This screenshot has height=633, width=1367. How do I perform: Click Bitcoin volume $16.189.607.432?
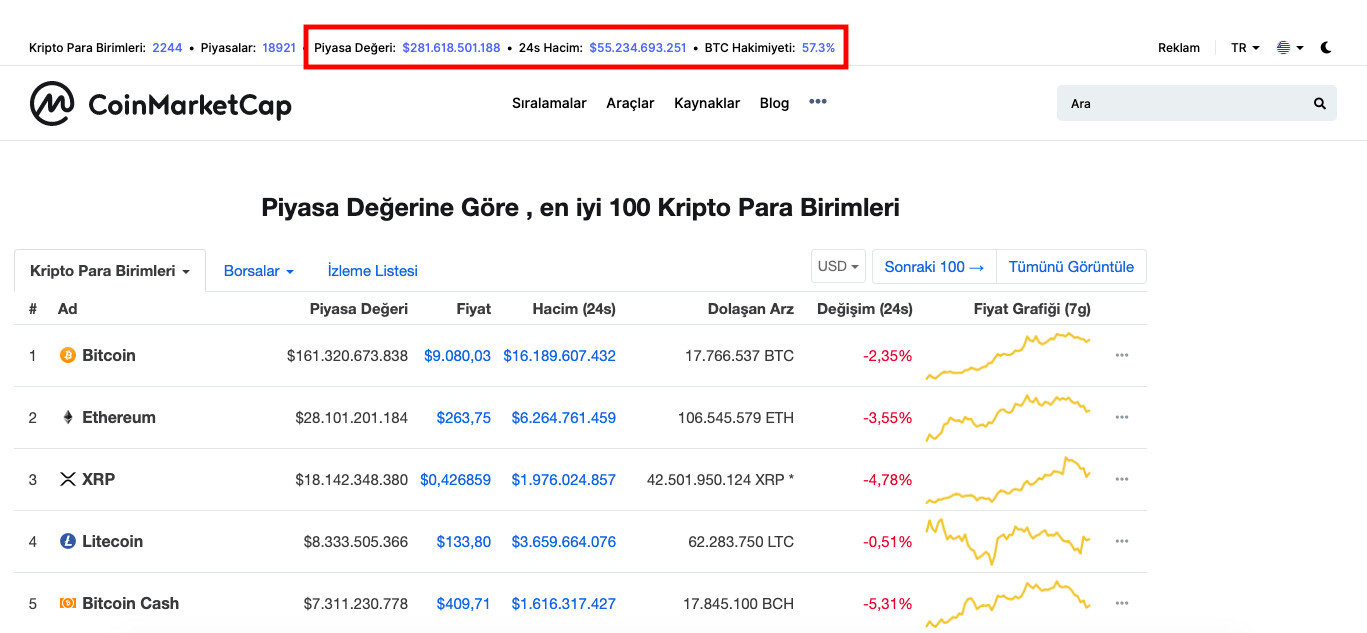(x=560, y=355)
